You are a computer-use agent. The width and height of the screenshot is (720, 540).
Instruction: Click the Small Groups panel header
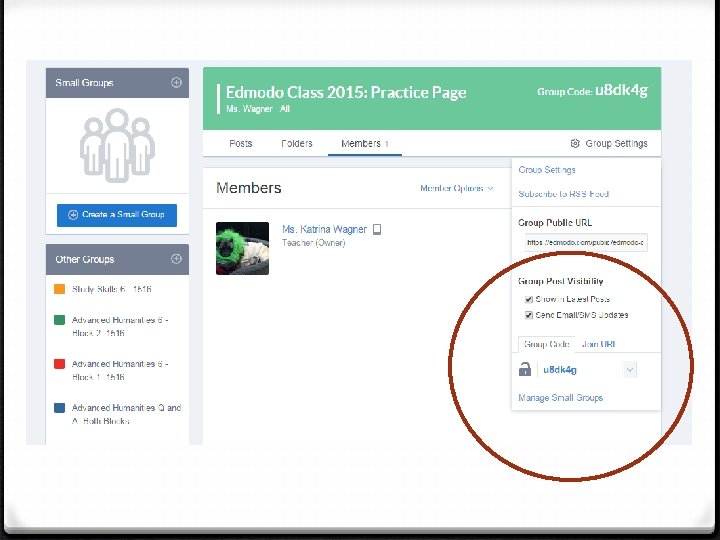pyautogui.click(x=117, y=83)
